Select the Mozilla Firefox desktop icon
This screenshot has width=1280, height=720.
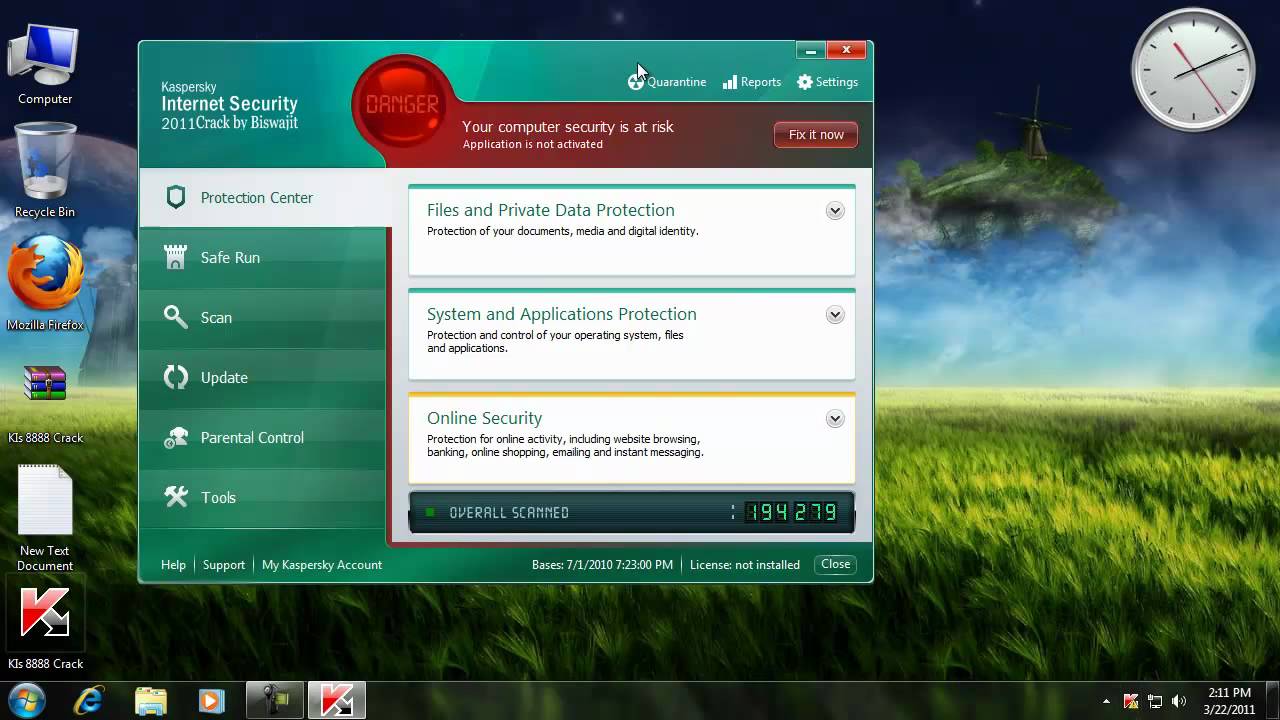tap(45, 283)
